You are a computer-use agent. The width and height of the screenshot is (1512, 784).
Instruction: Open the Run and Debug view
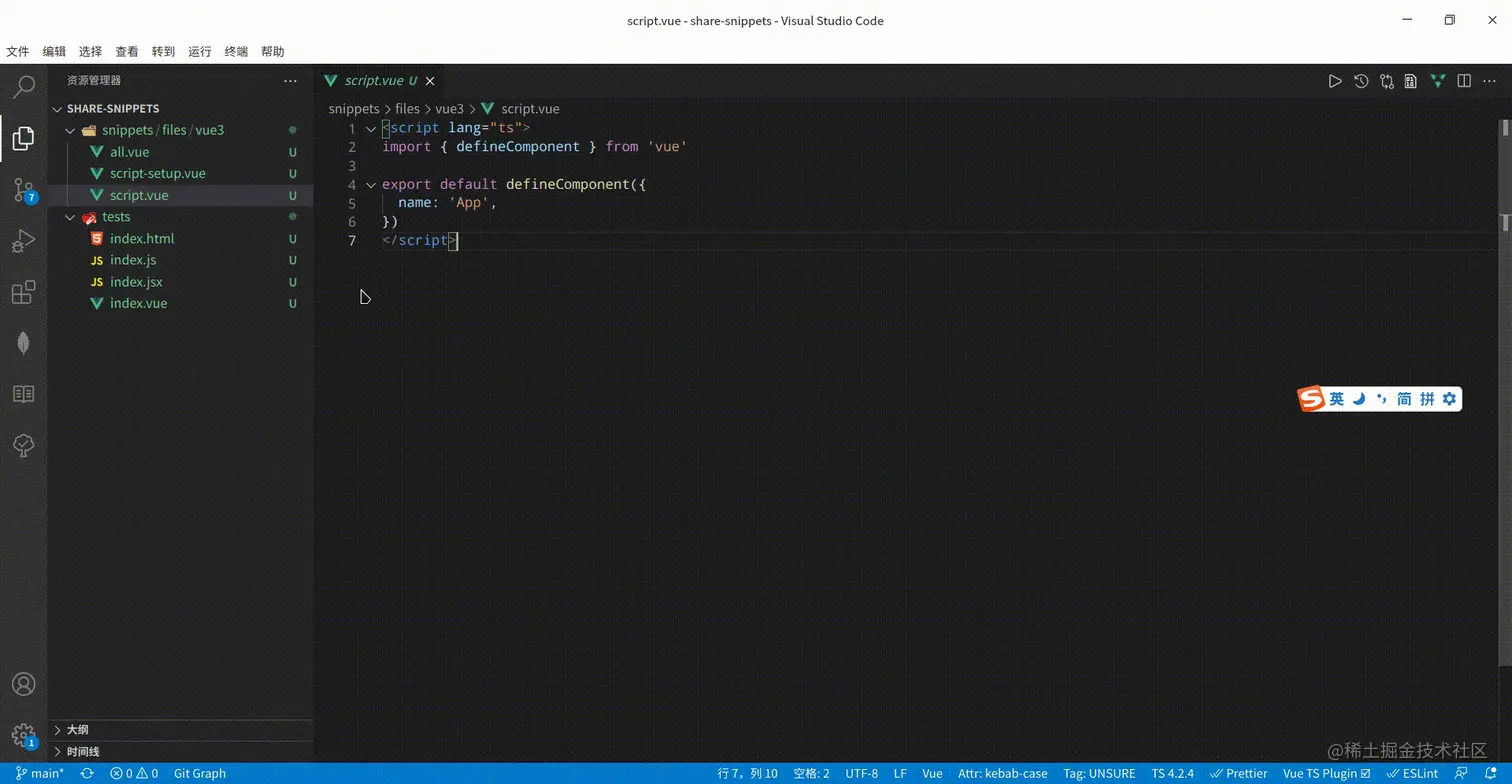[24, 241]
